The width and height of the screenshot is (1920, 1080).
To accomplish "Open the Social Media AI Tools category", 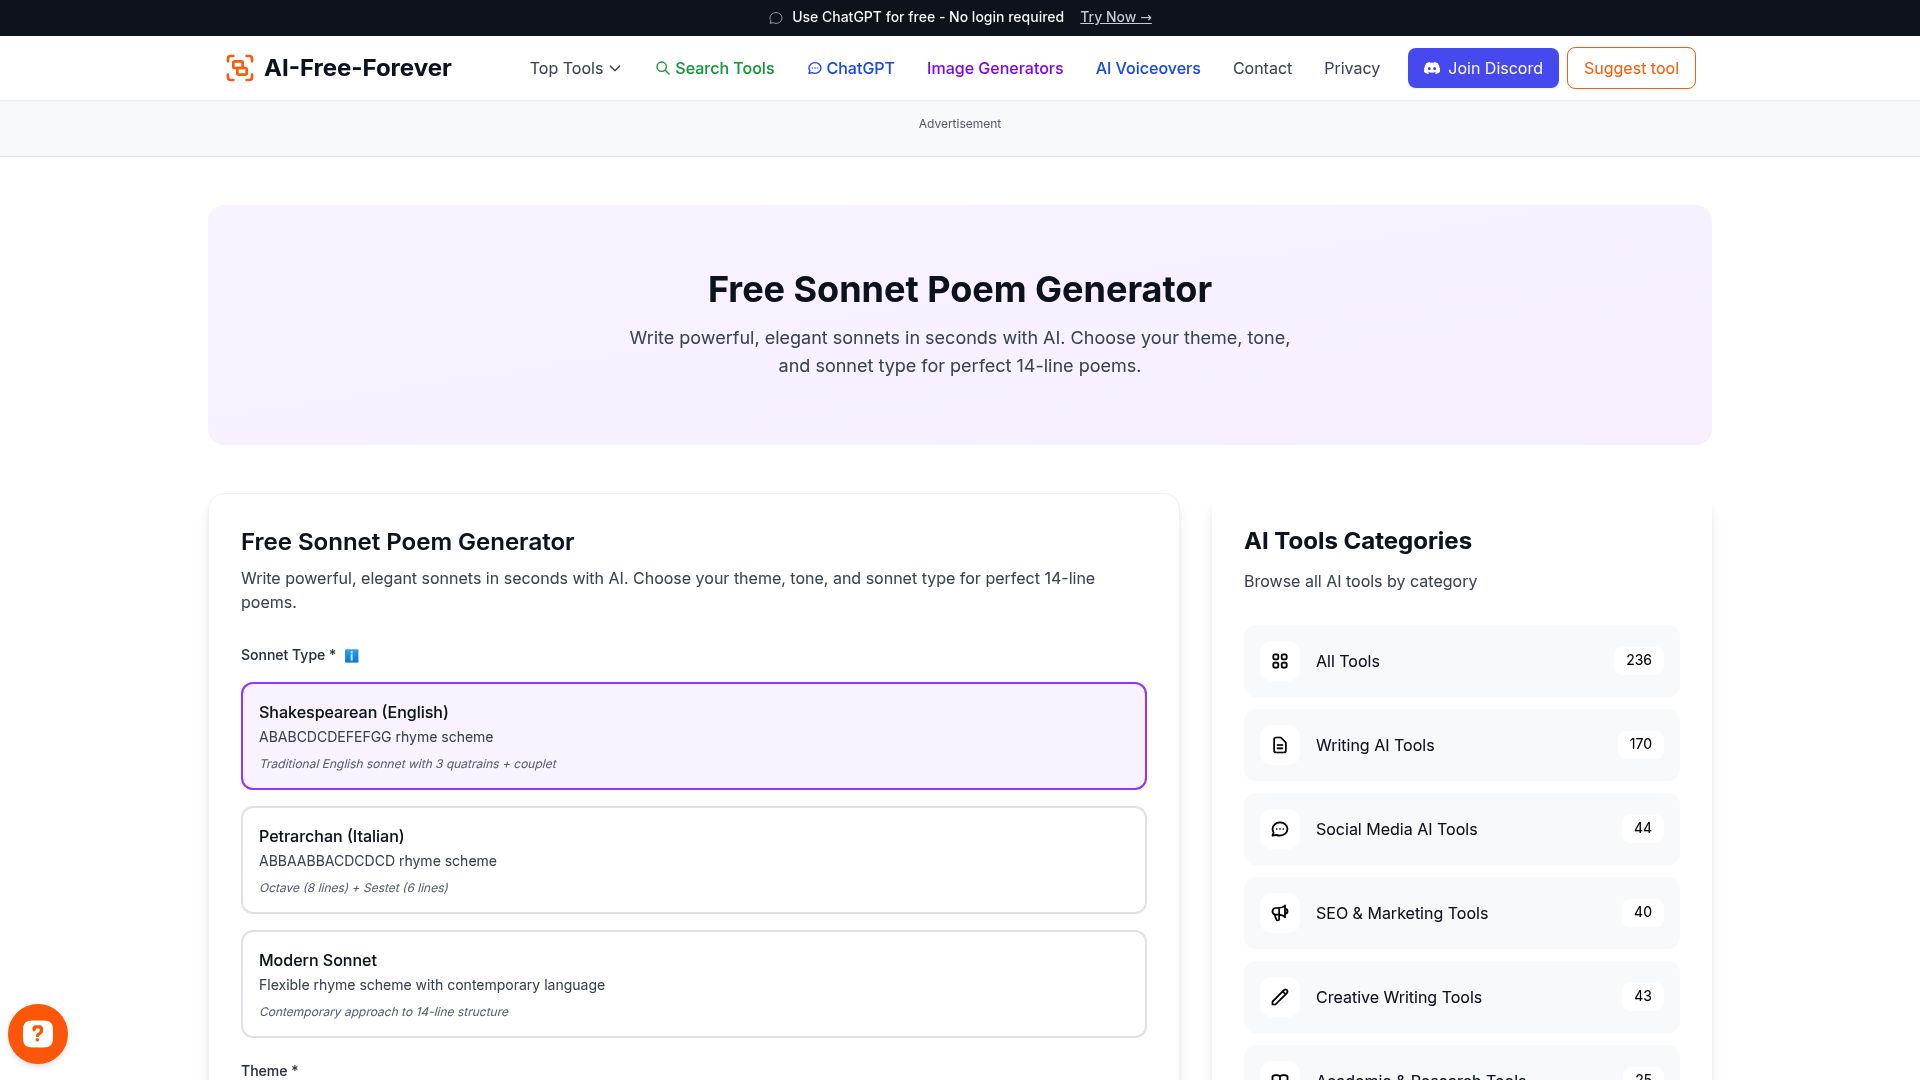I will click(1396, 829).
